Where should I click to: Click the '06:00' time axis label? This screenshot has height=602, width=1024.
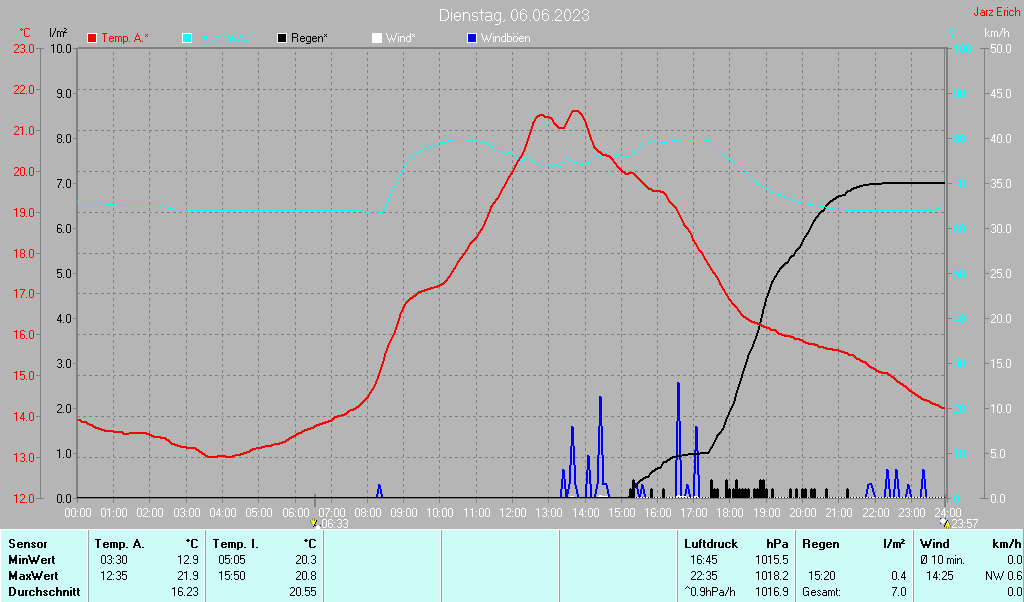295,513
